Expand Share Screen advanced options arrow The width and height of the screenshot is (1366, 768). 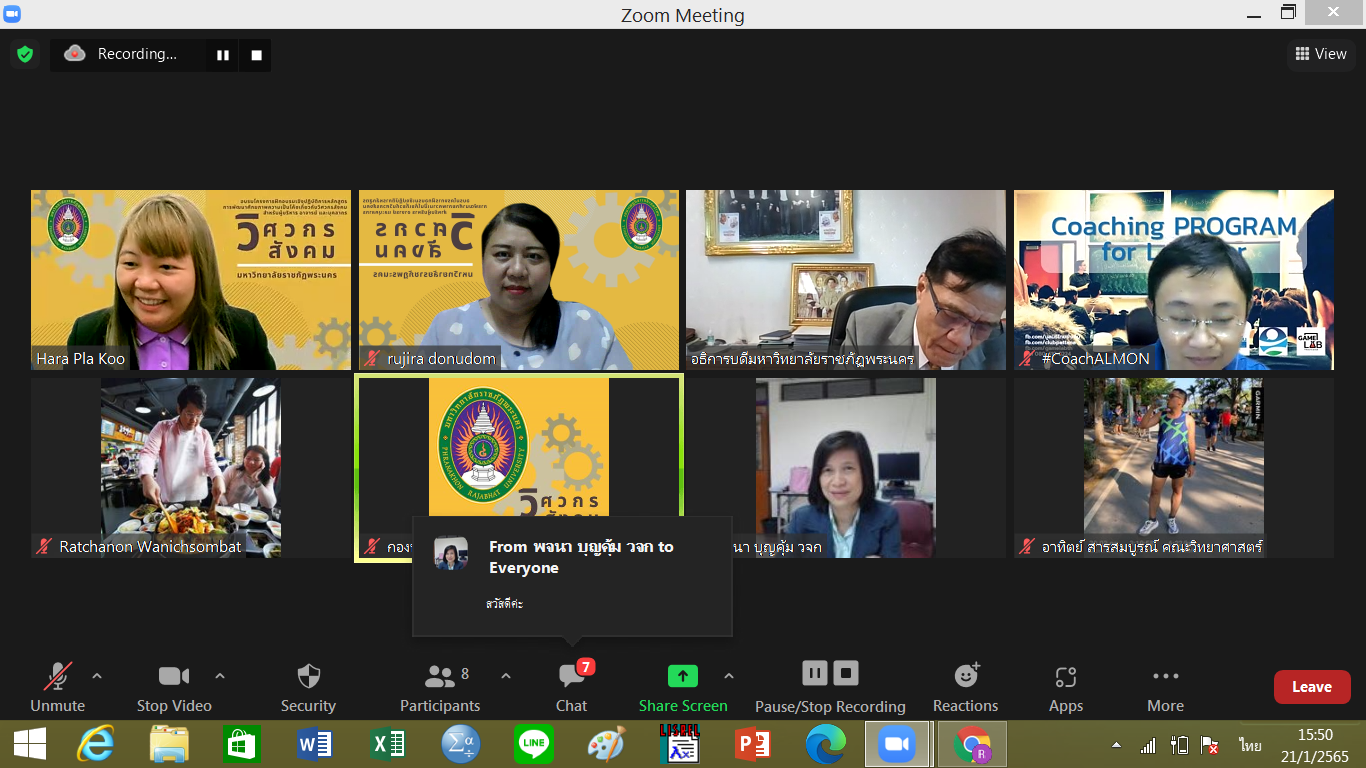tap(729, 677)
